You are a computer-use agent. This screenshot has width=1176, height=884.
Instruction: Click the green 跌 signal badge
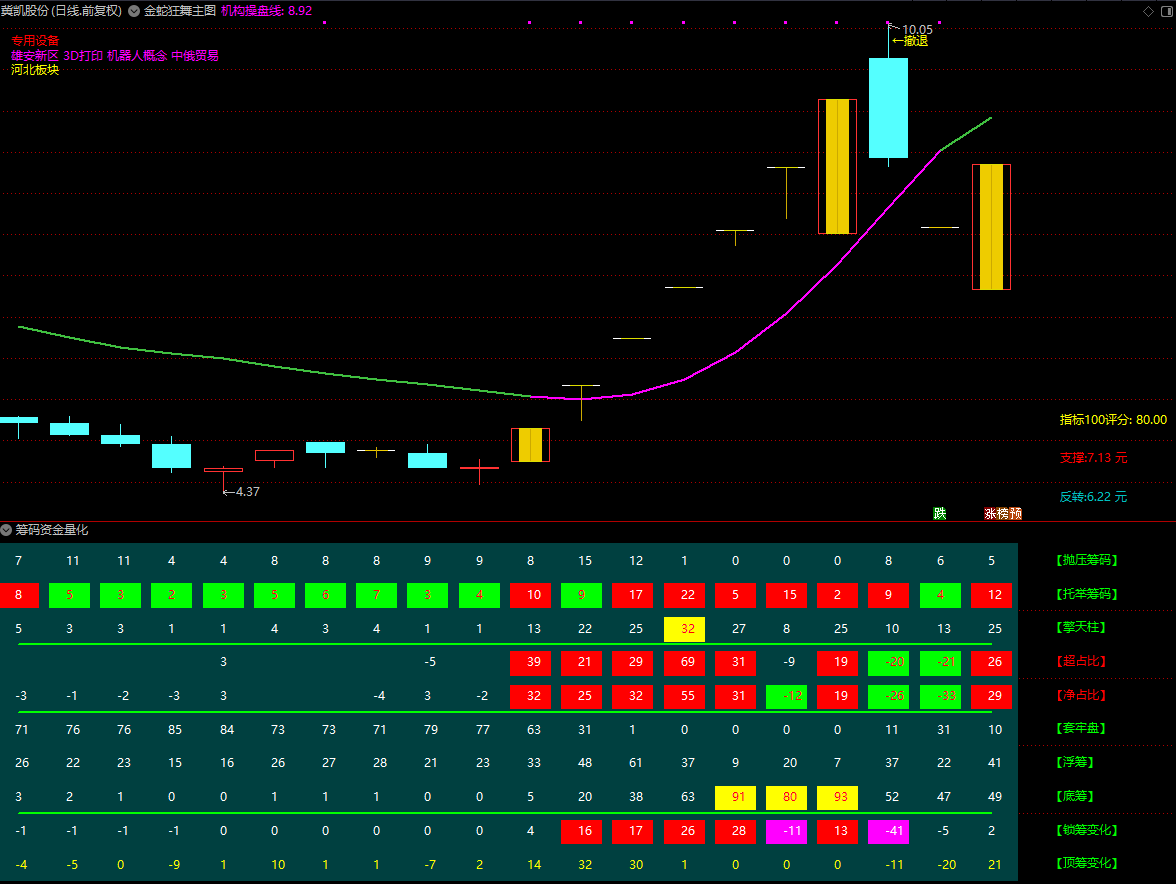940,514
